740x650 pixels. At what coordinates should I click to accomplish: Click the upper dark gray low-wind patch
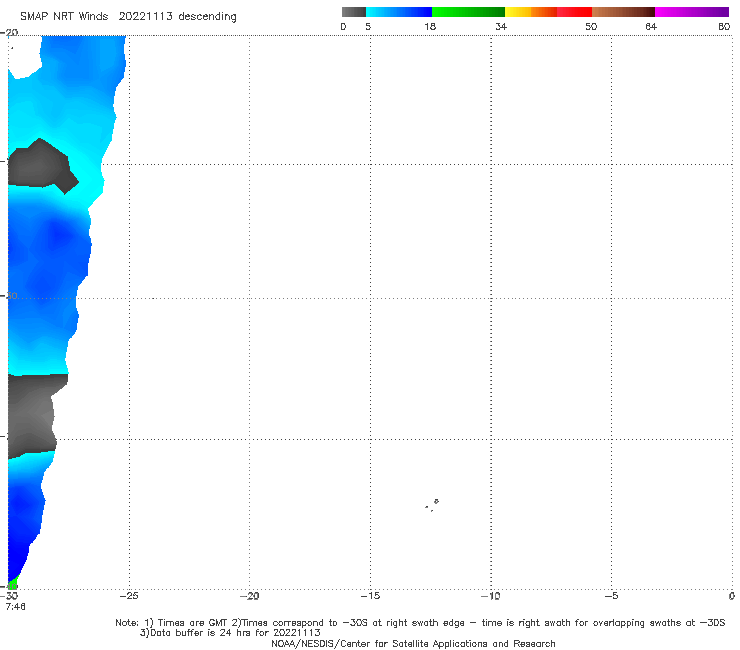coord(42,166)
